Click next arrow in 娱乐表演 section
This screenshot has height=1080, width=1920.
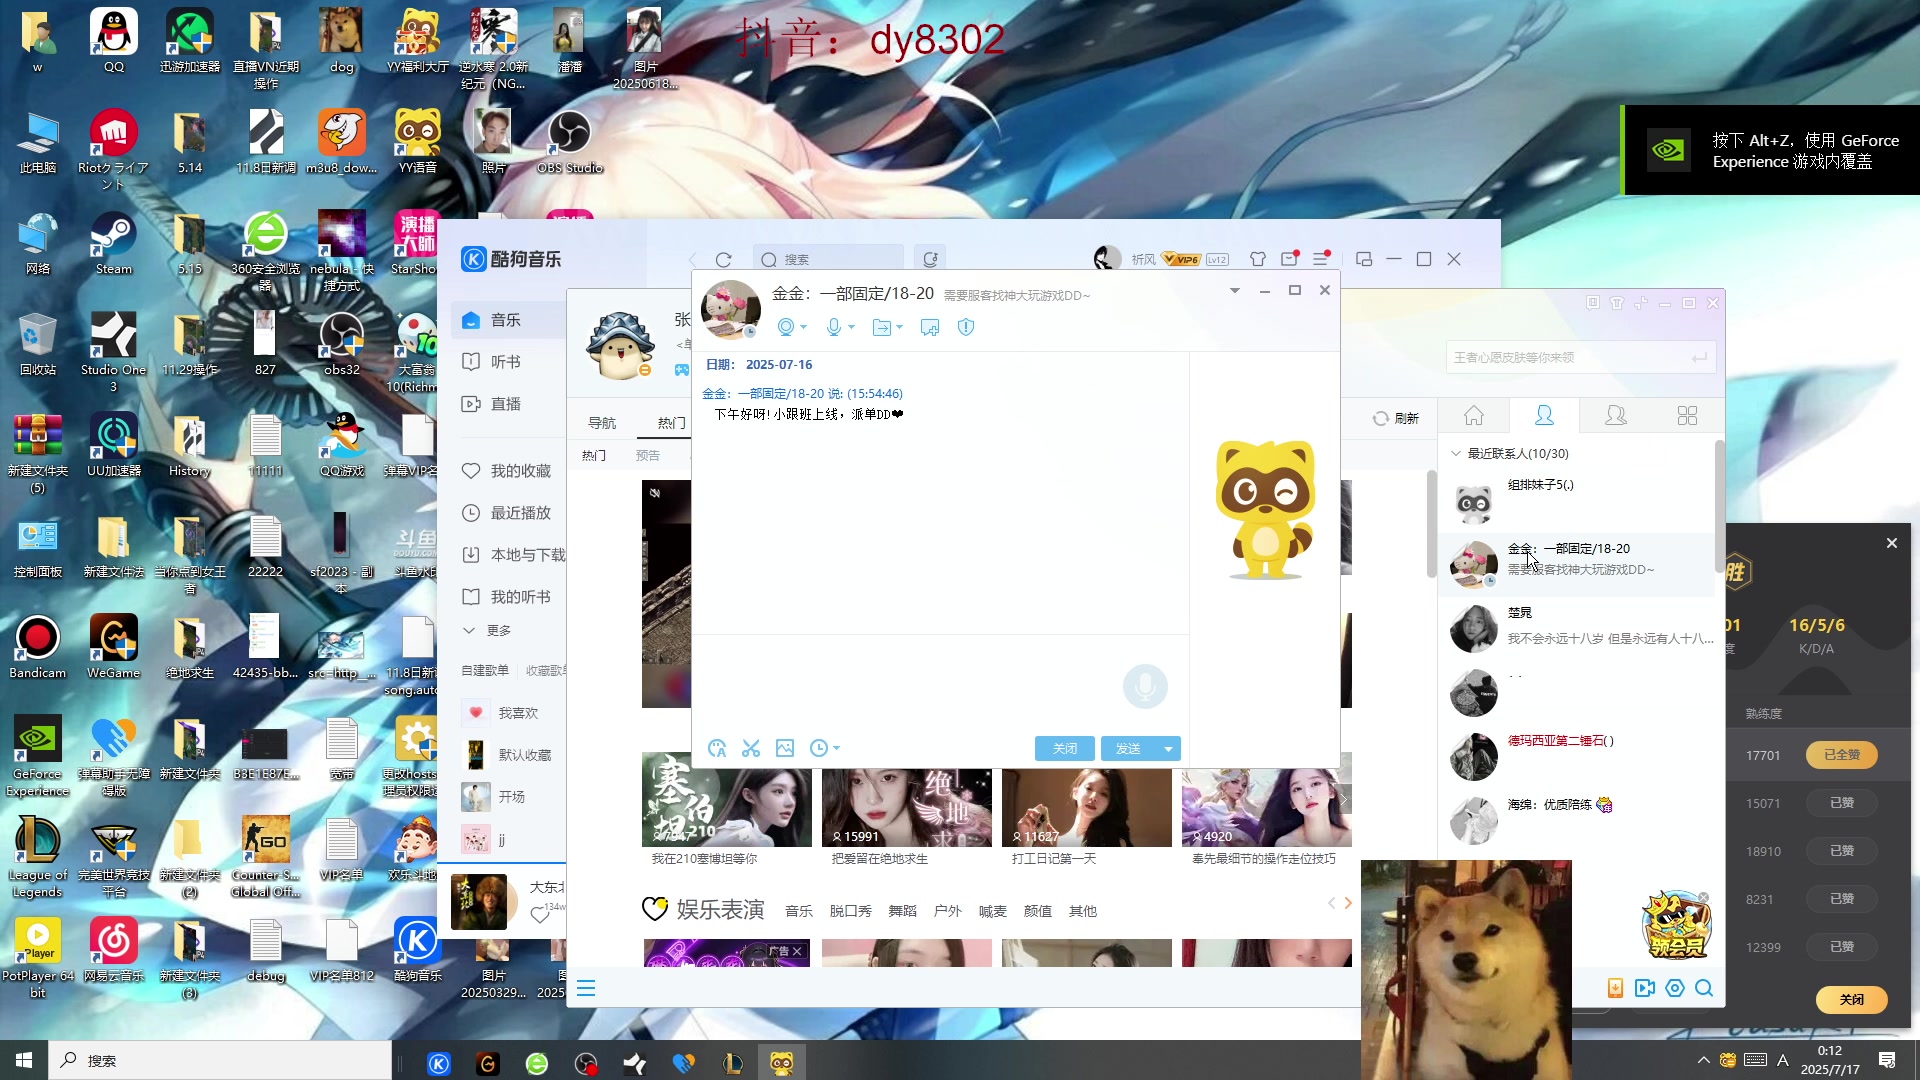point(1348,903)
